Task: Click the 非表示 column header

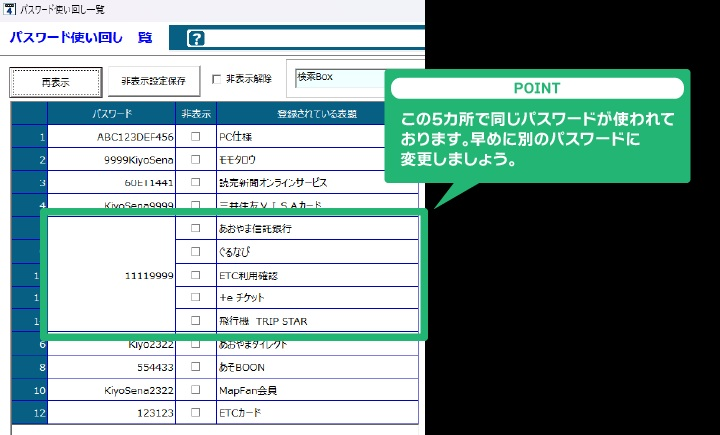Action: [196, 113]
